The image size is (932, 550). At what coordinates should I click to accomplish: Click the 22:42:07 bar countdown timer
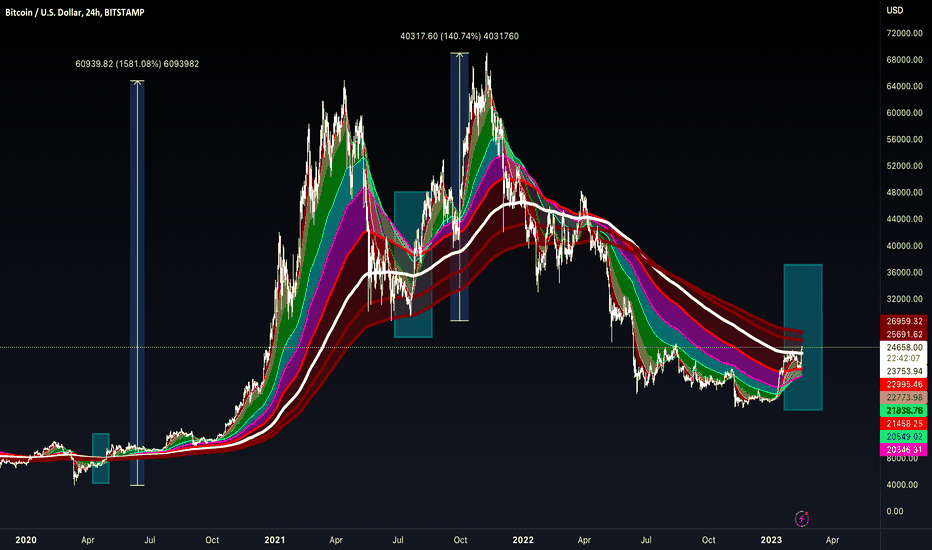pos(903,359)
